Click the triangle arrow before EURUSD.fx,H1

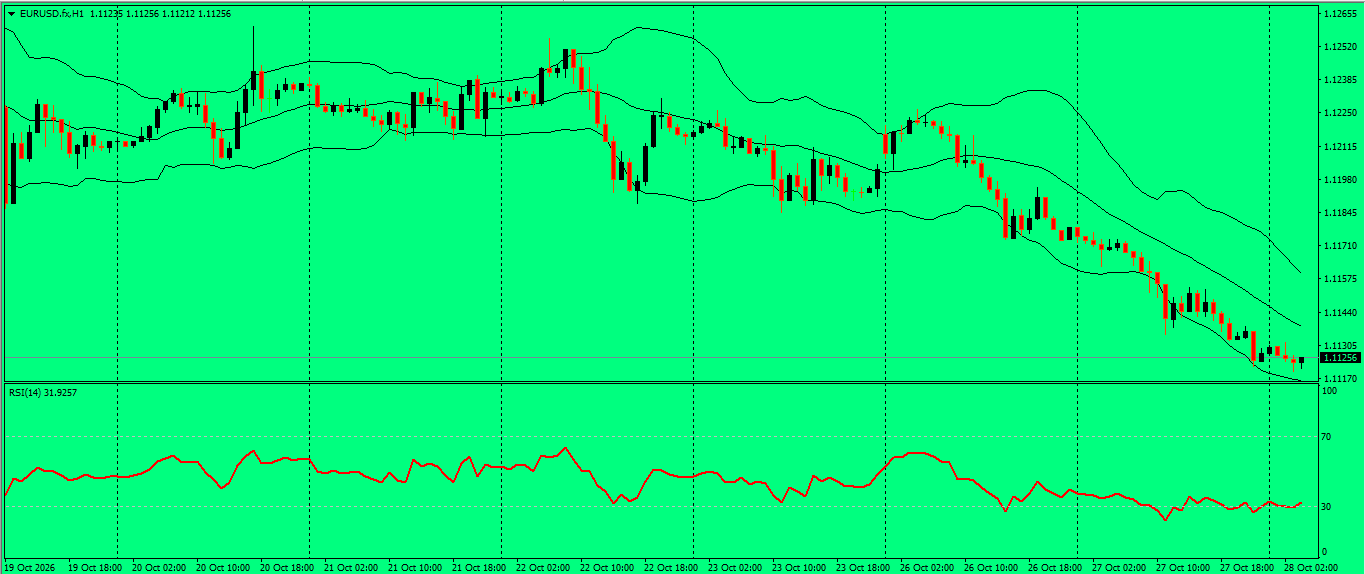click(11, 14)
